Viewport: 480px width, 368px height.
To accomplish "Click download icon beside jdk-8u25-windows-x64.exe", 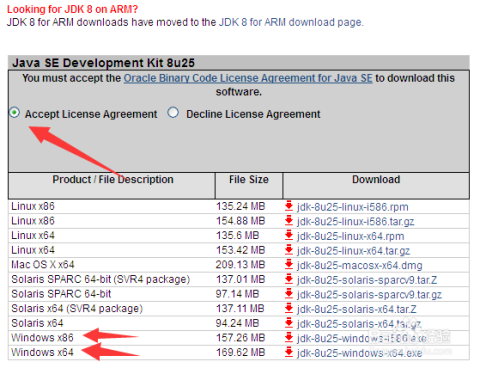I will [289, 352].
